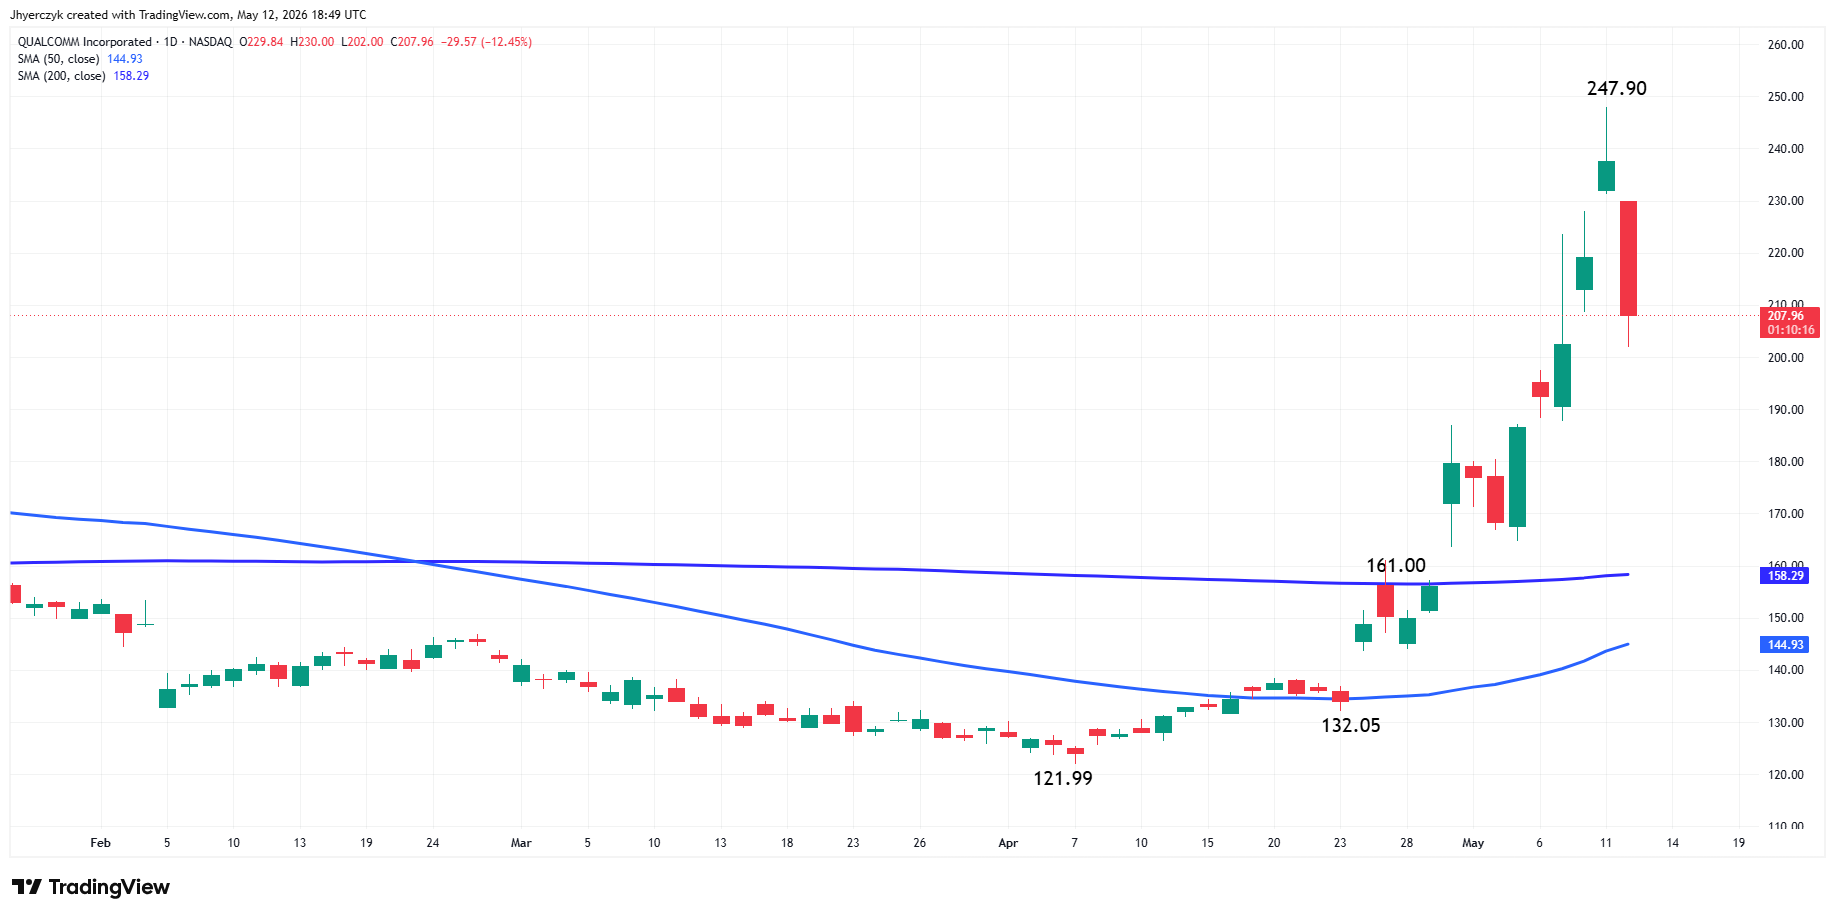
Task: Click the Mar label on the time axis
Action: (521, 843)
